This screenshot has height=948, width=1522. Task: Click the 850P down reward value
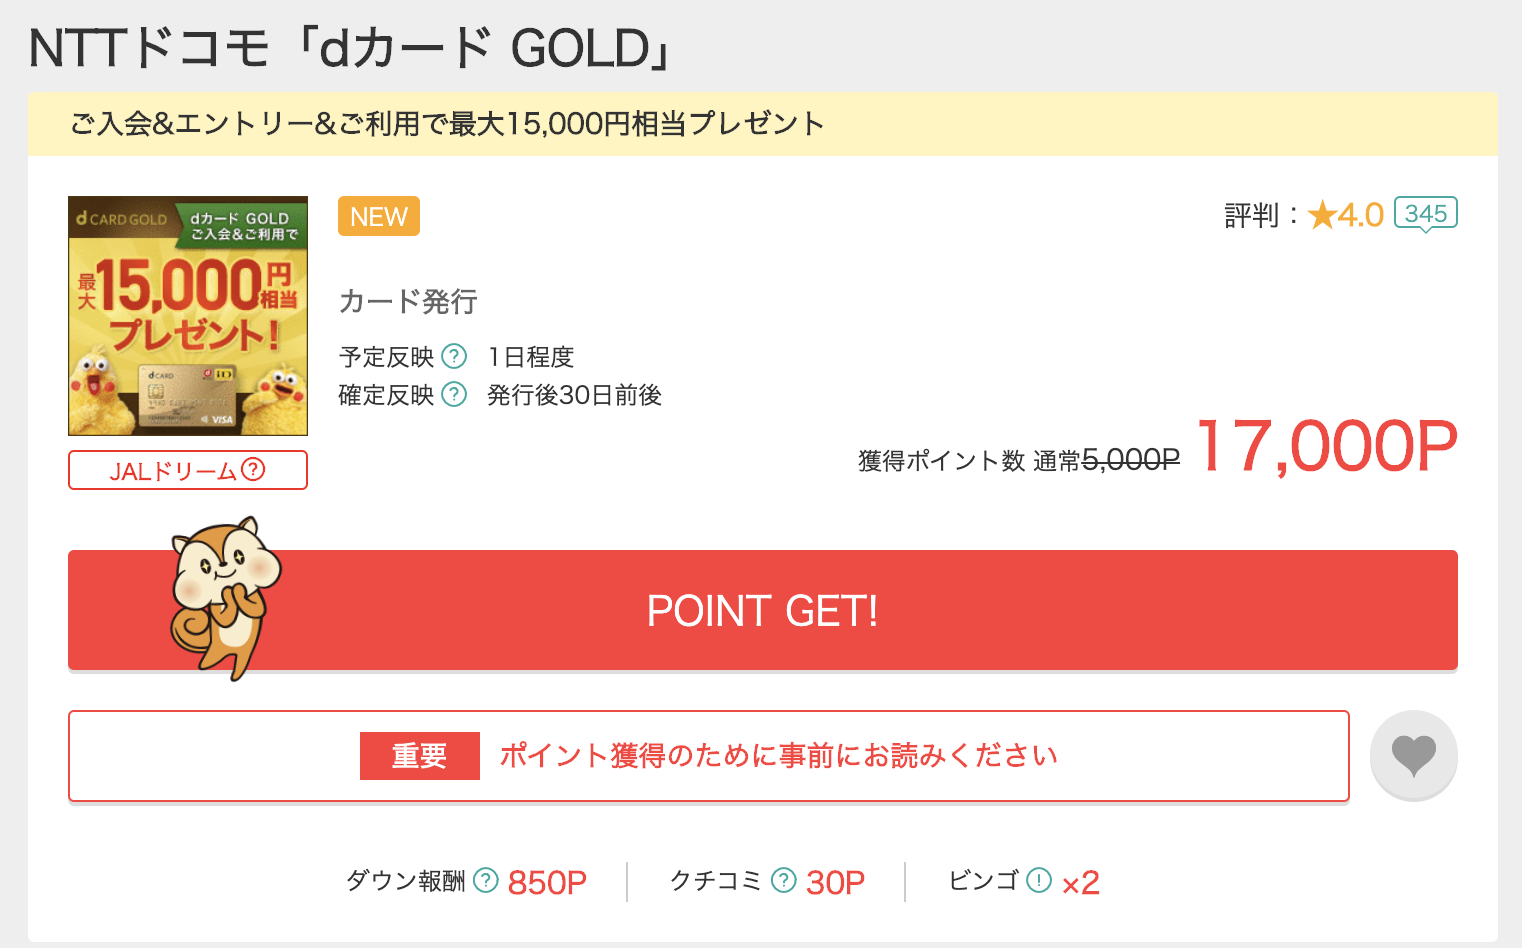click(x=547, y=882)
